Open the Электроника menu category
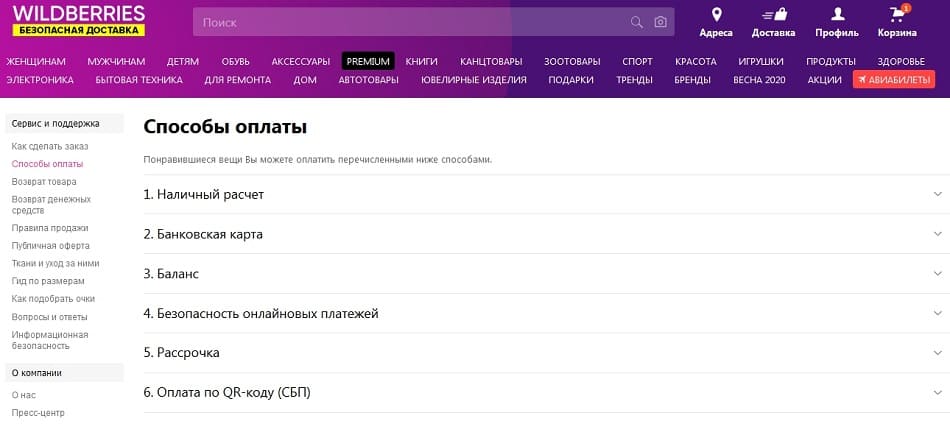 [x=40, y=80]
